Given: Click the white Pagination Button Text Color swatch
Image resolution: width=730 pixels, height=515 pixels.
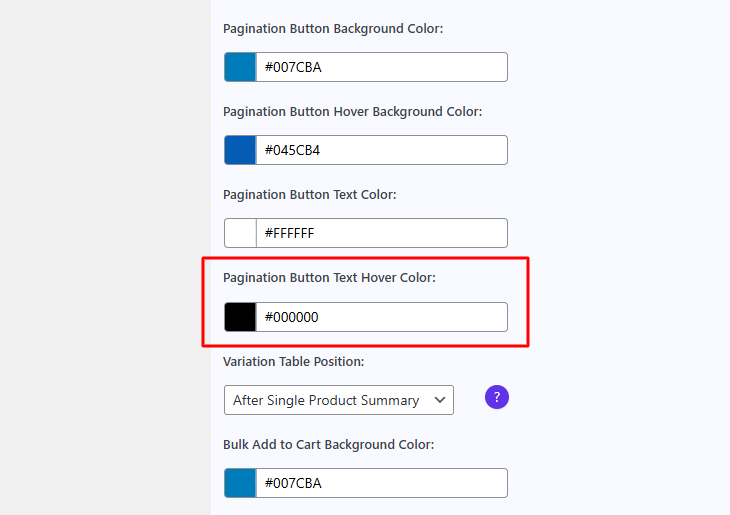Looking at the screenshot, I should coord(240,233).
